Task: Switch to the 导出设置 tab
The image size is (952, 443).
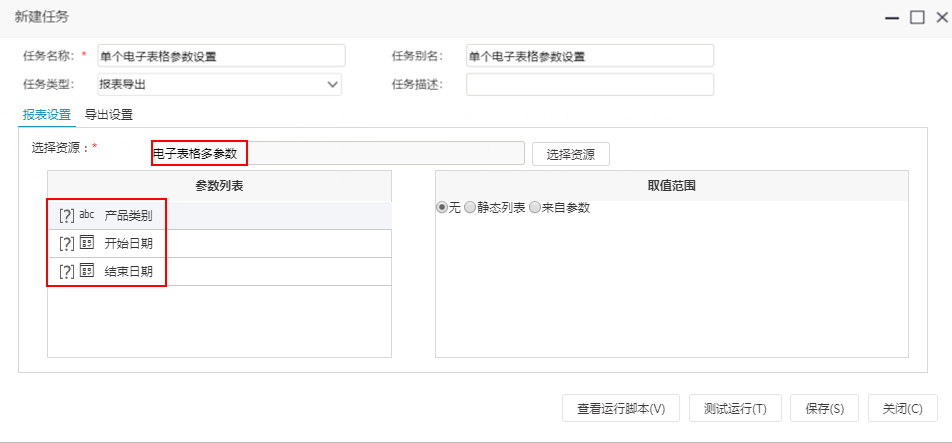Action: coord(109,114)
